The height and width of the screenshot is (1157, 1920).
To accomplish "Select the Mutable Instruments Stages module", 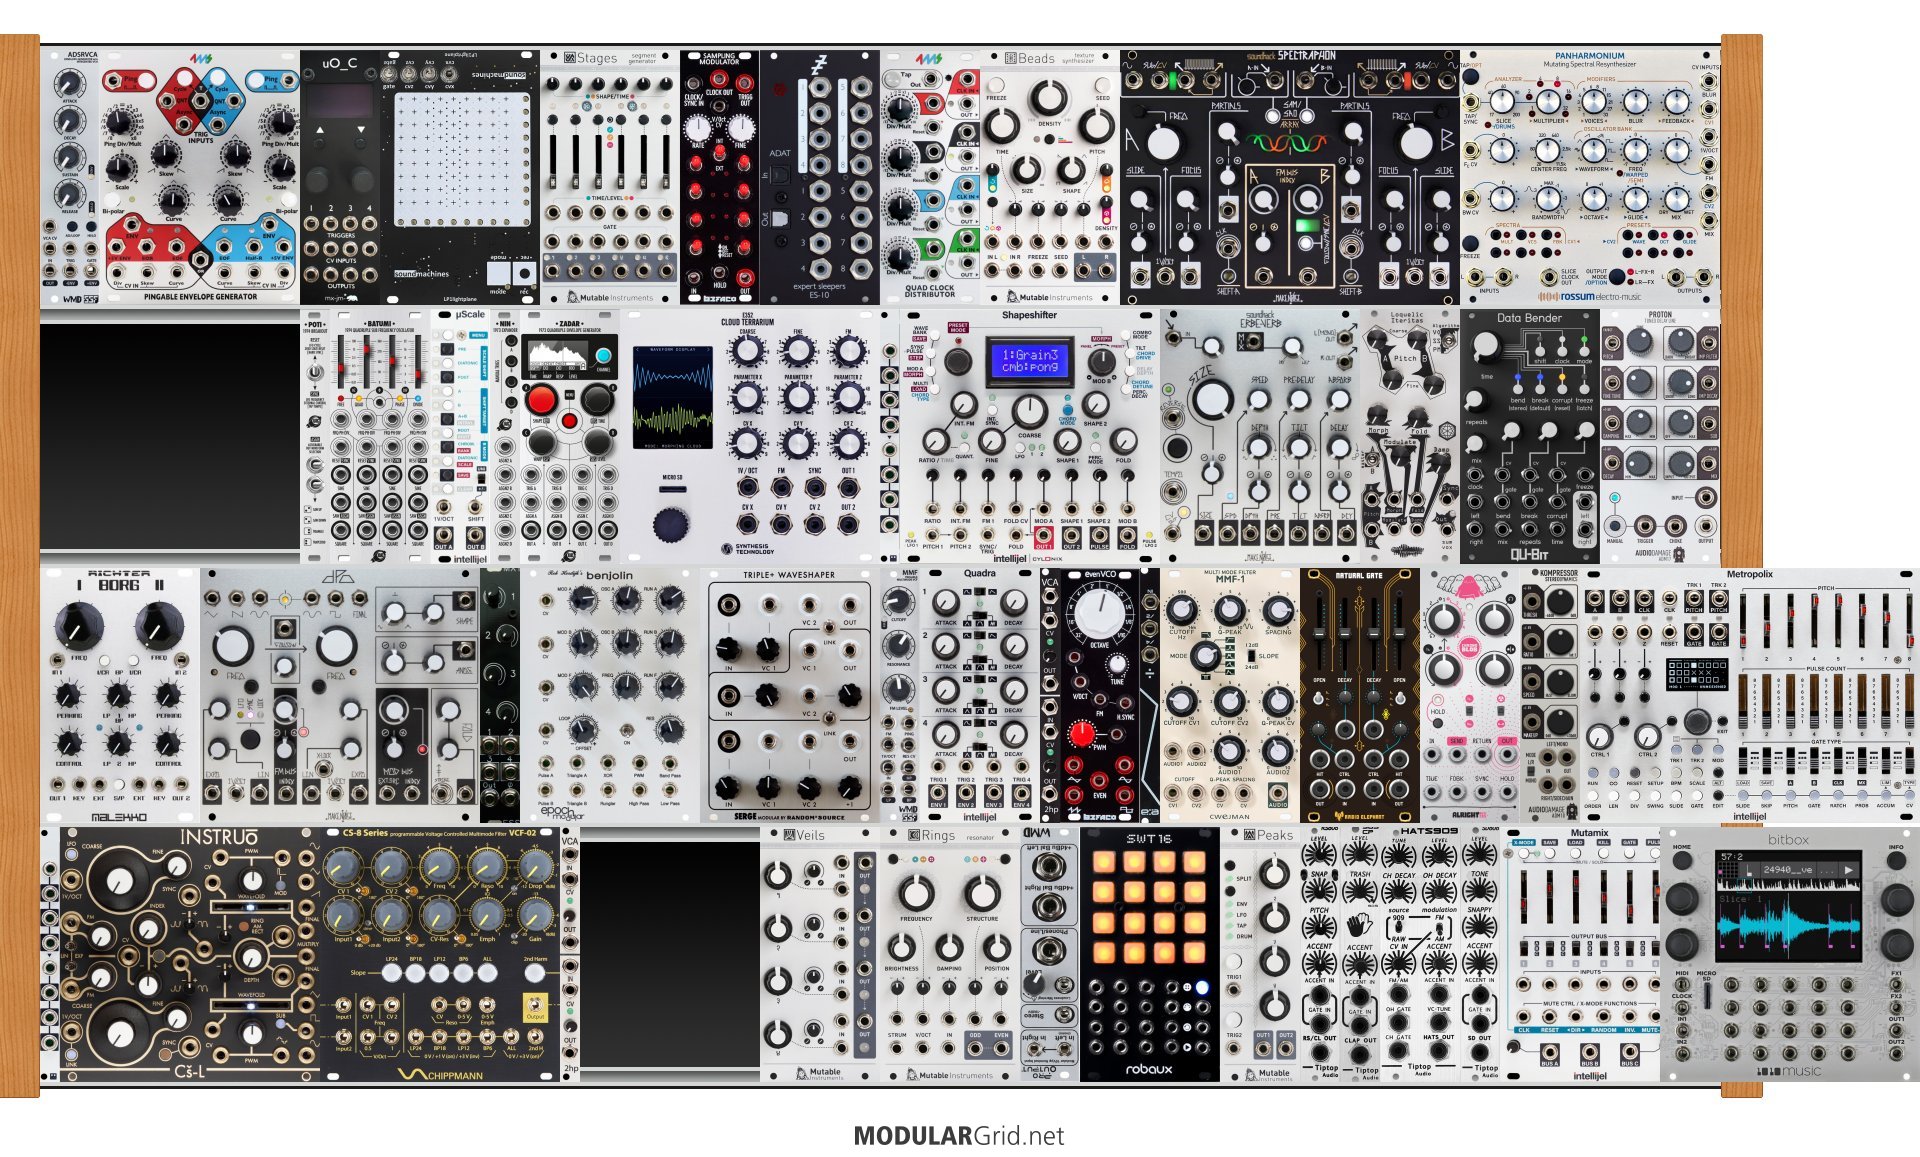I will coord(610,177).
